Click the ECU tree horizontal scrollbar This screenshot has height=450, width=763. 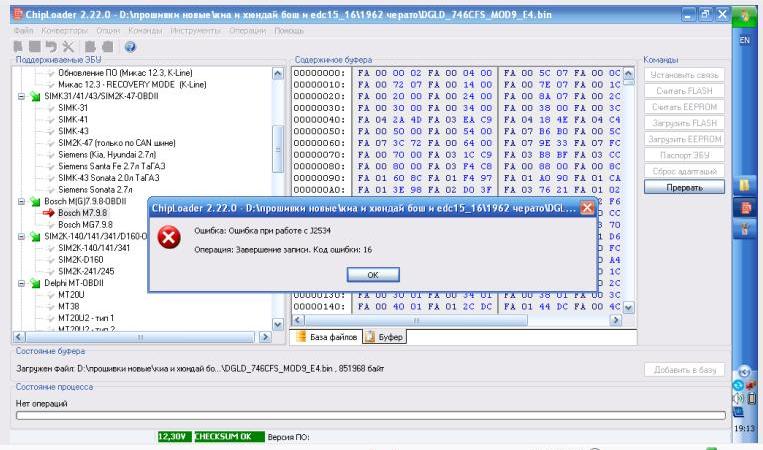pyautogui.click(x=140, y=337)
